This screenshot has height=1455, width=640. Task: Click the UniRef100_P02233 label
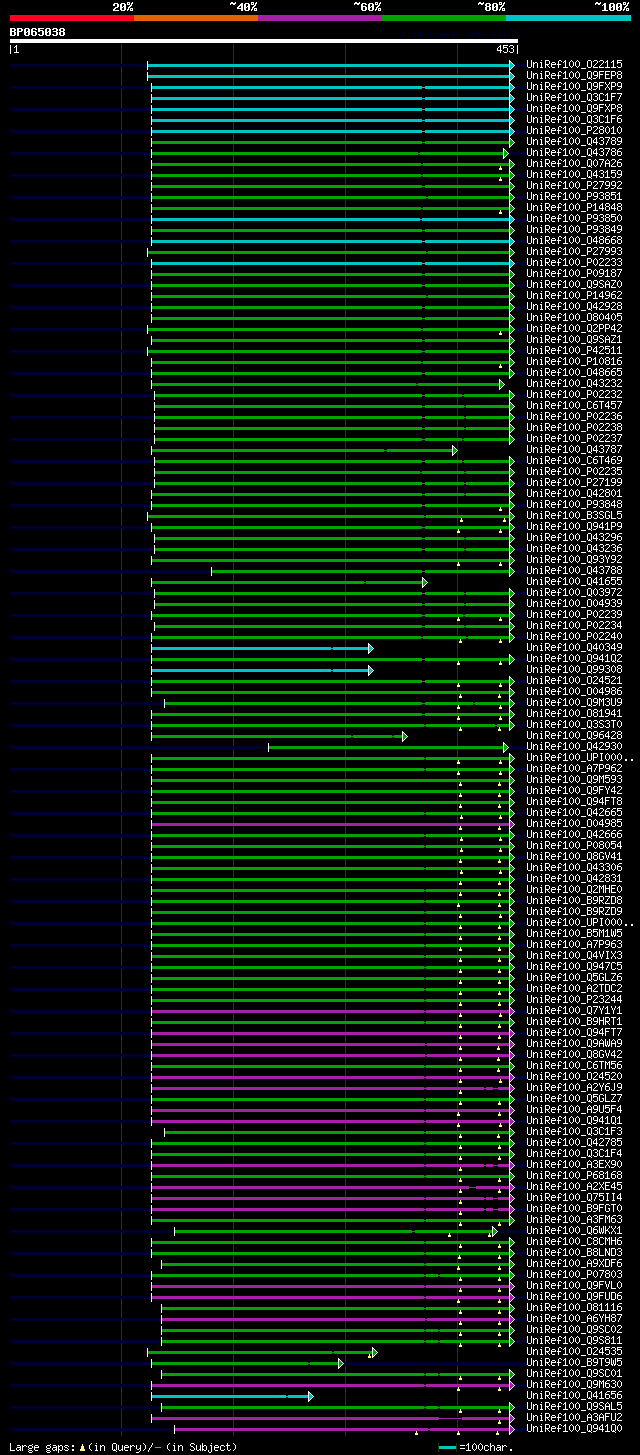(574, 263)
